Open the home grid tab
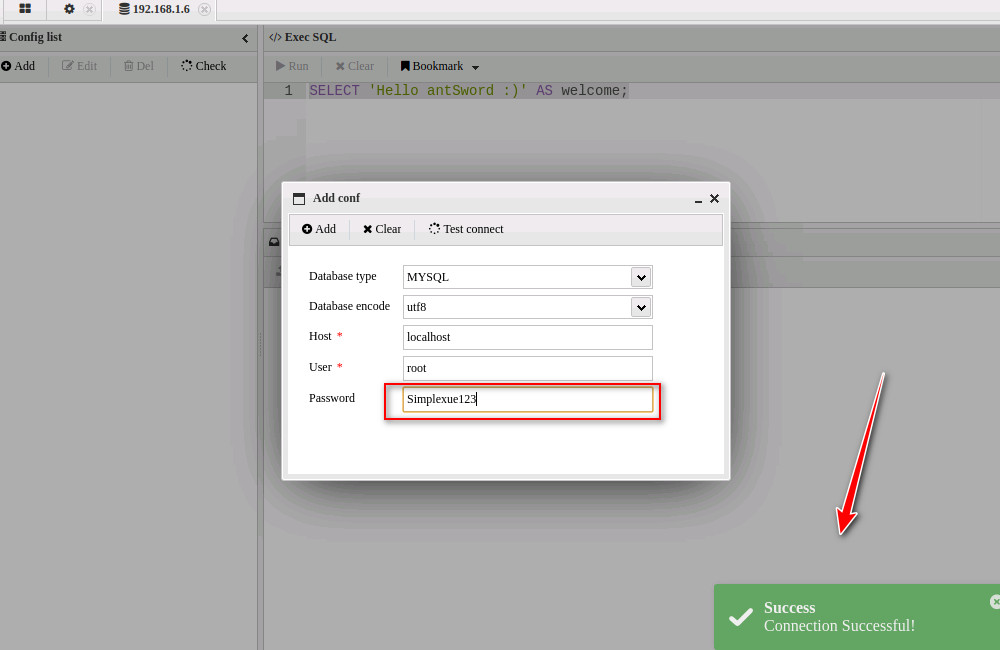Viewport: 1000px width, 650px height. click(x=25, y=9)
